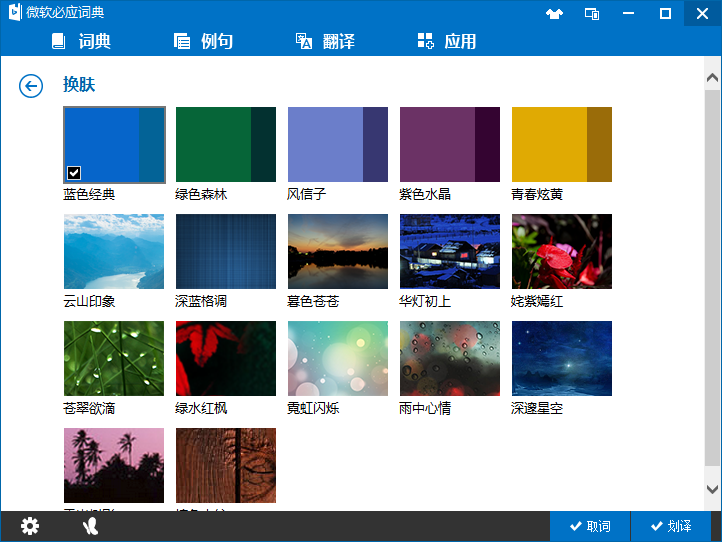Click the 深邃星空 label
Viewport: 722px width, 542px height.
536,408
